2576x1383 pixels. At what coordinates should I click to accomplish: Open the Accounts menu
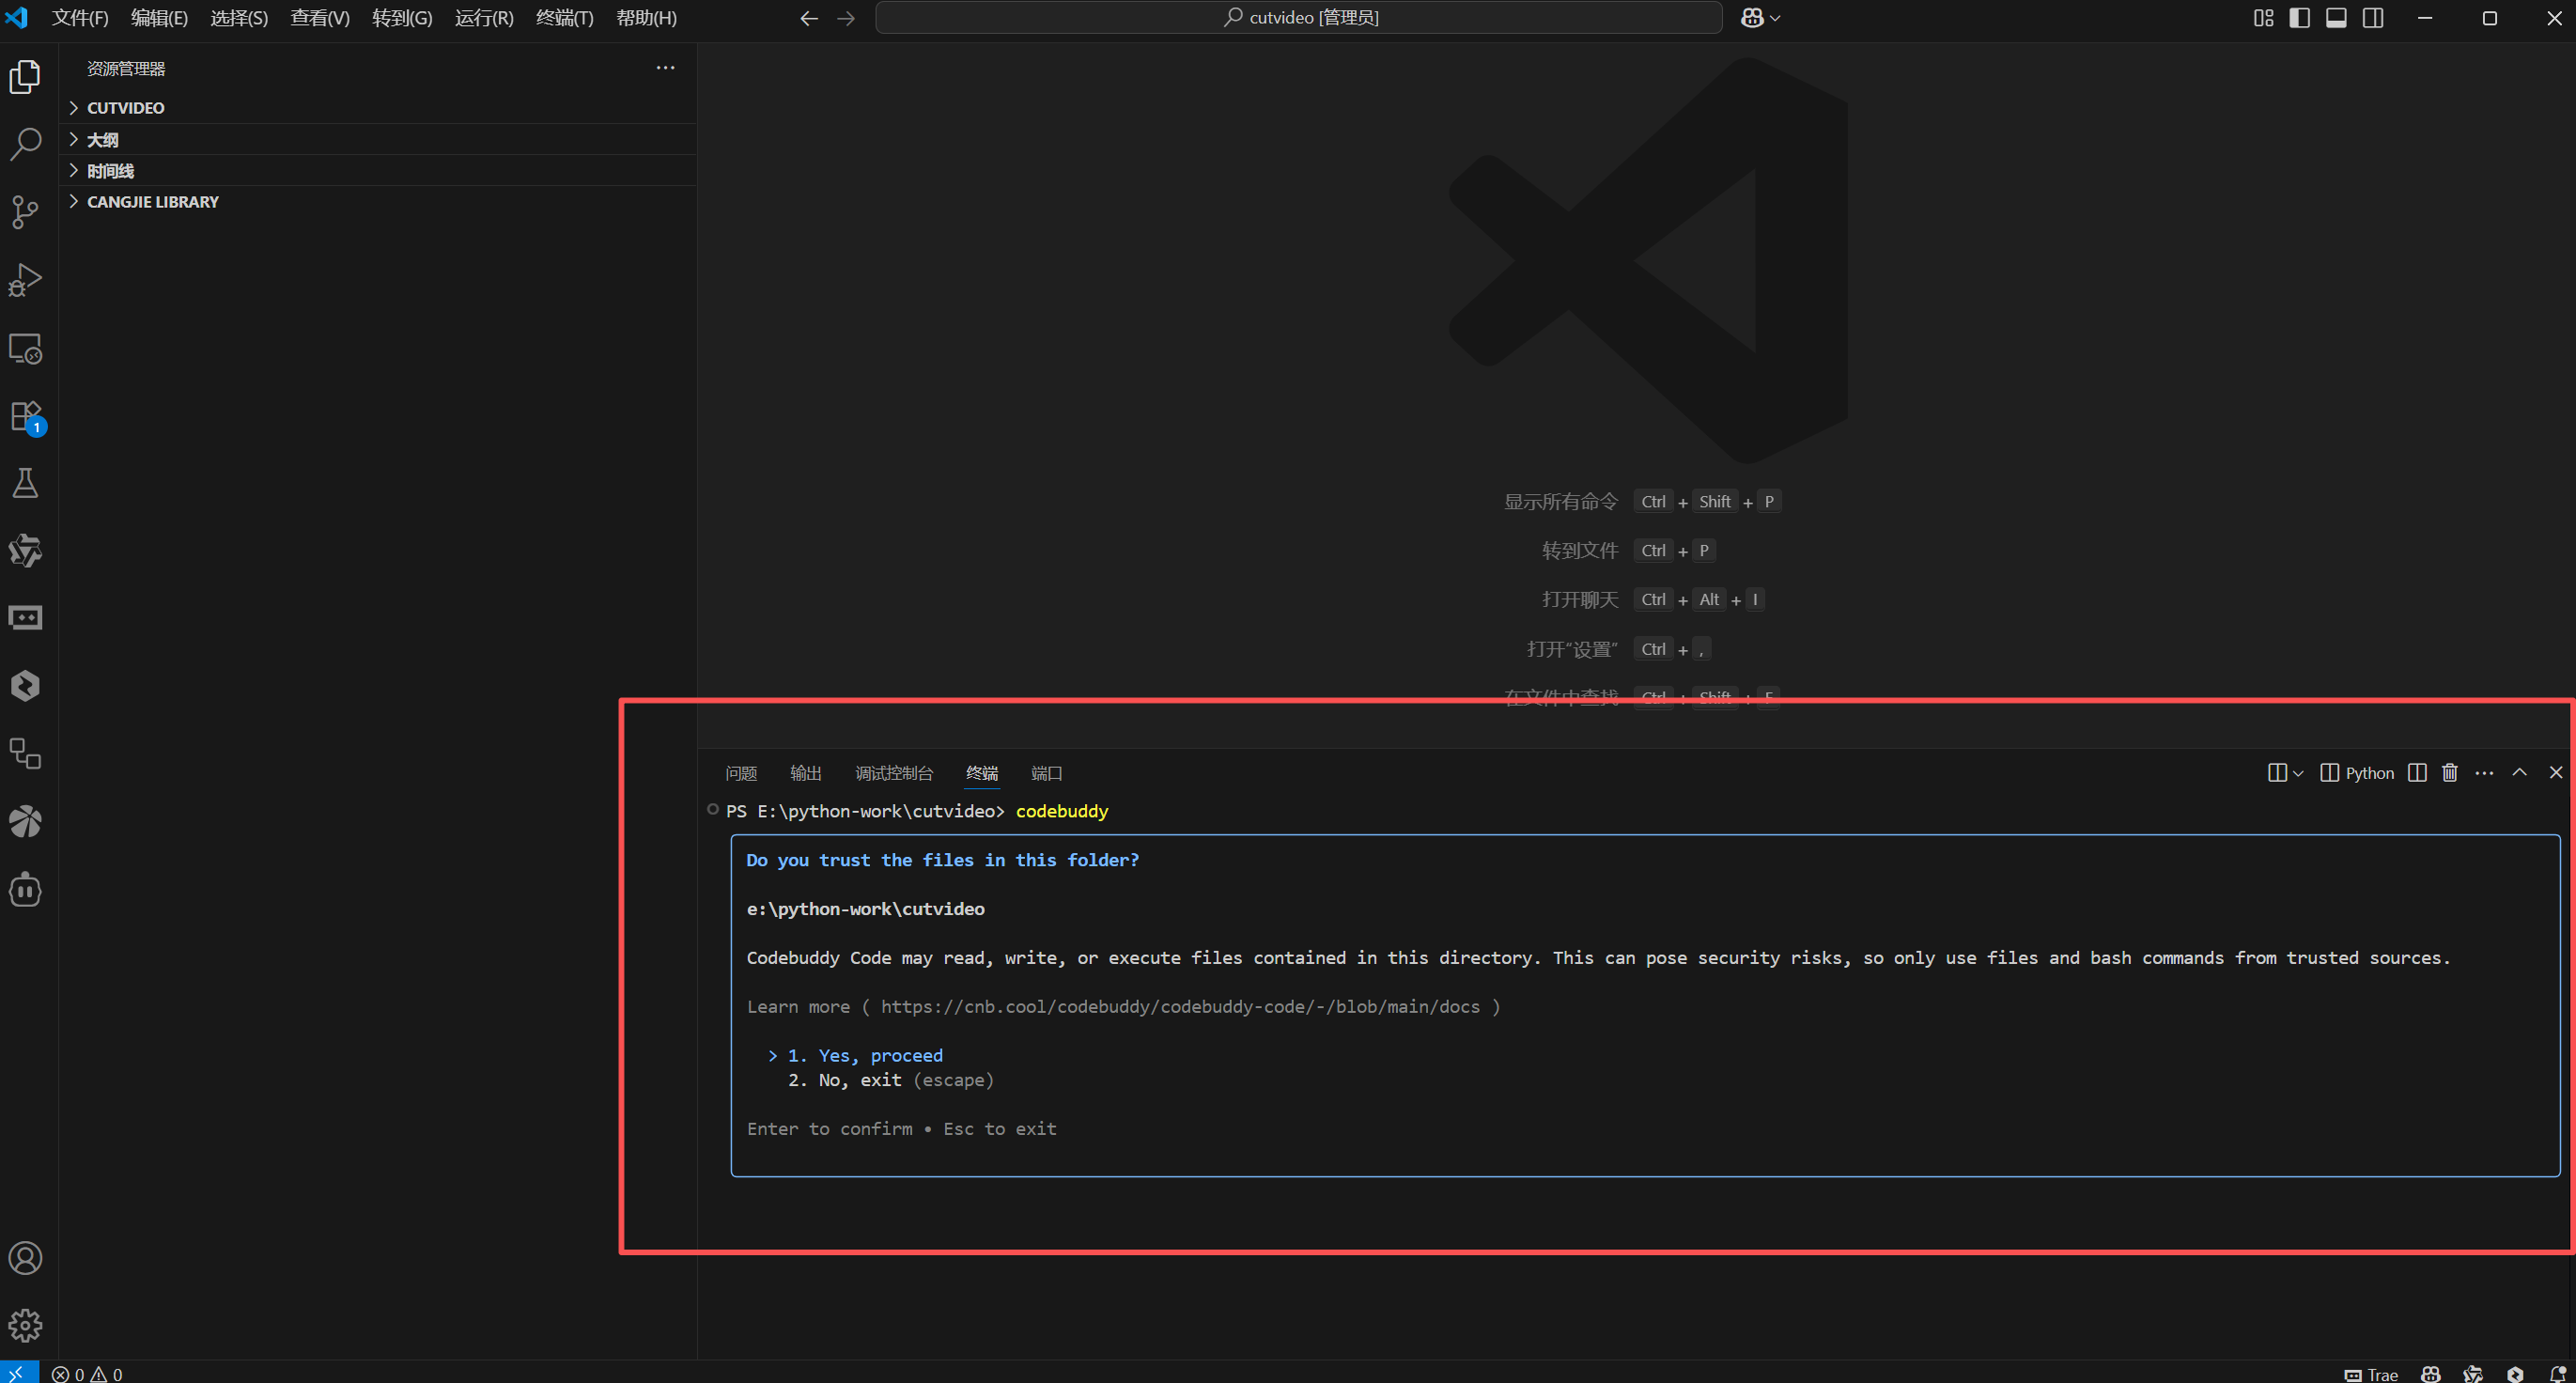tap(25, 1257)
